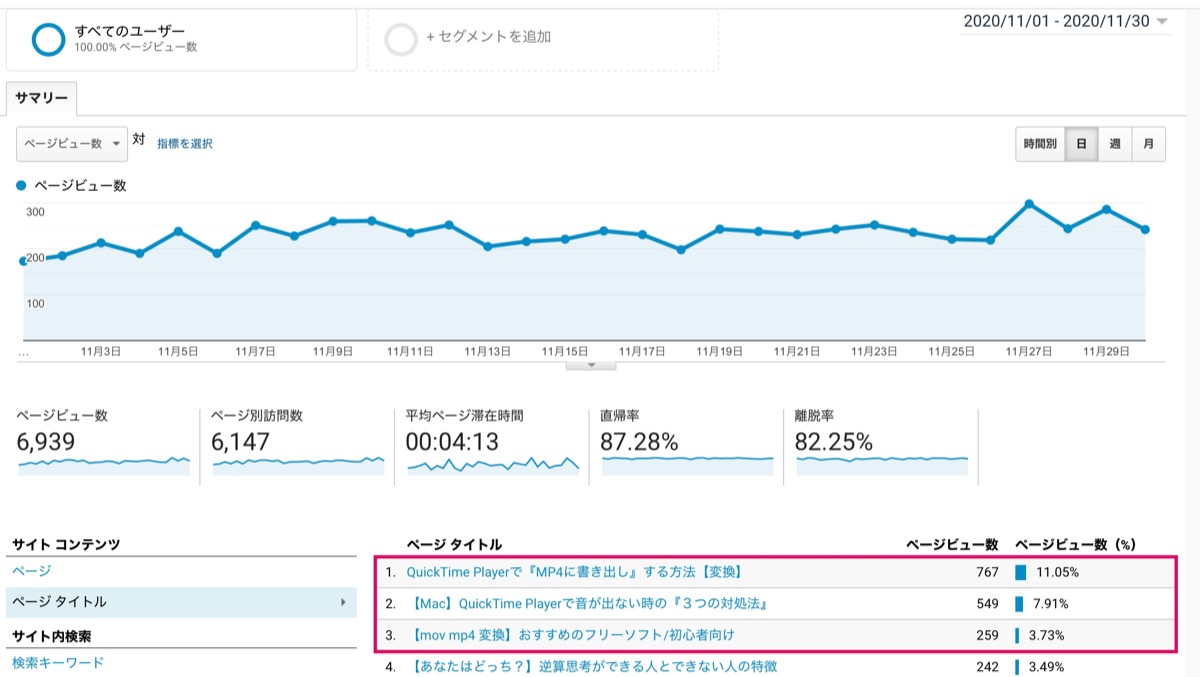Screen dimensions: 1200x677
Task: Click the 3.49% percentage text
Action: coord(1046,666)
